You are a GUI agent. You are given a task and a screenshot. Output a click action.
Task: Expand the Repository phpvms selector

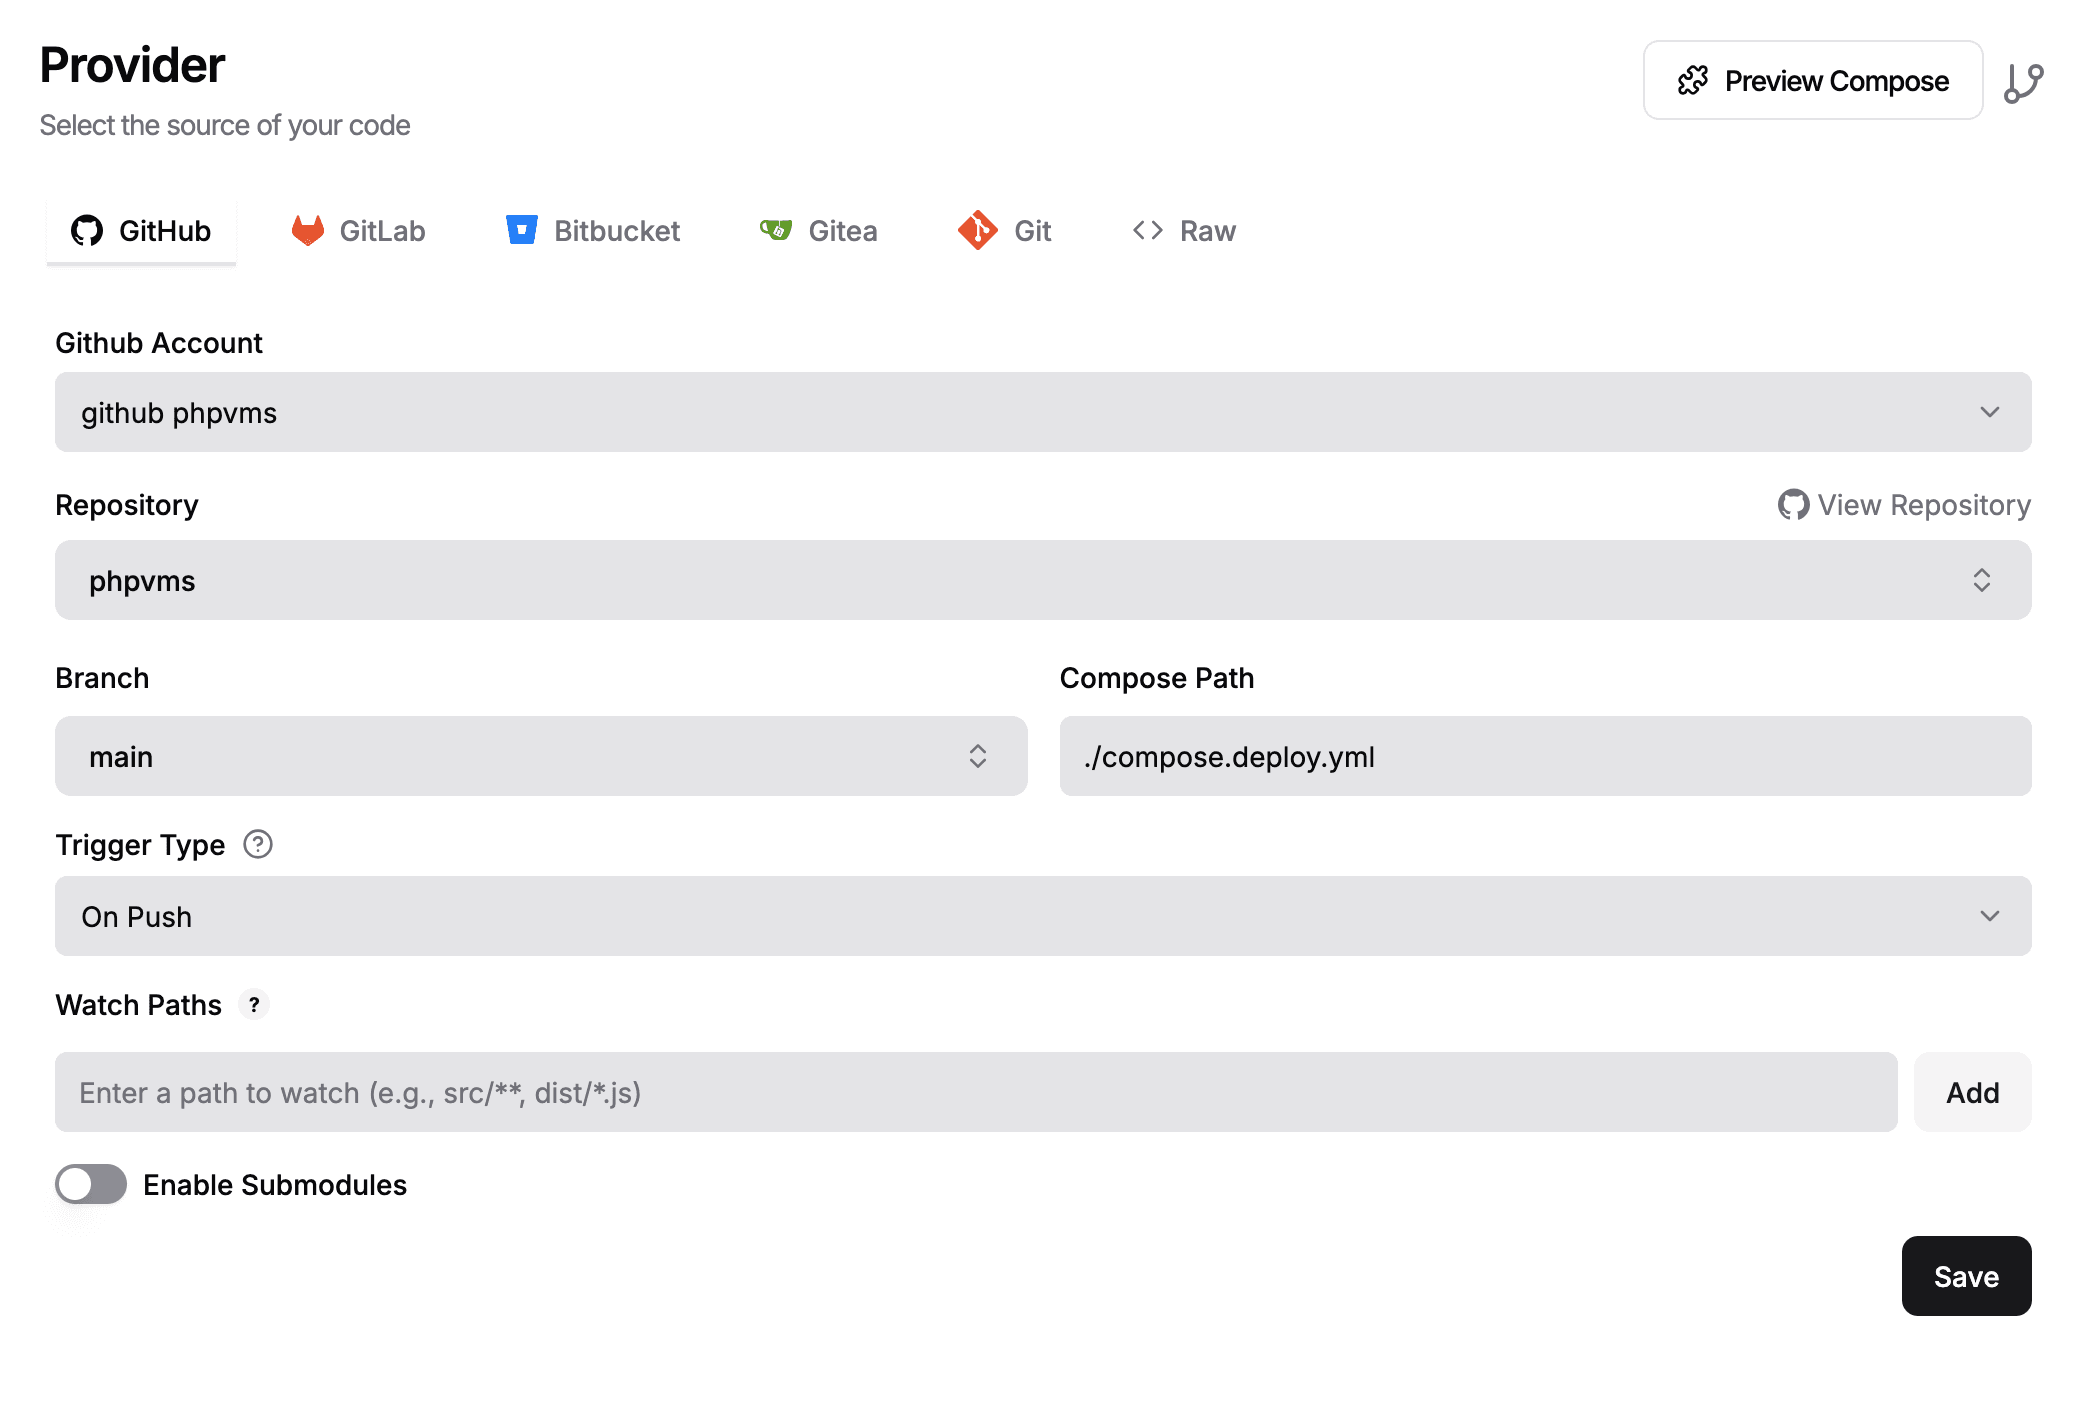click(x=1043, y=580)
